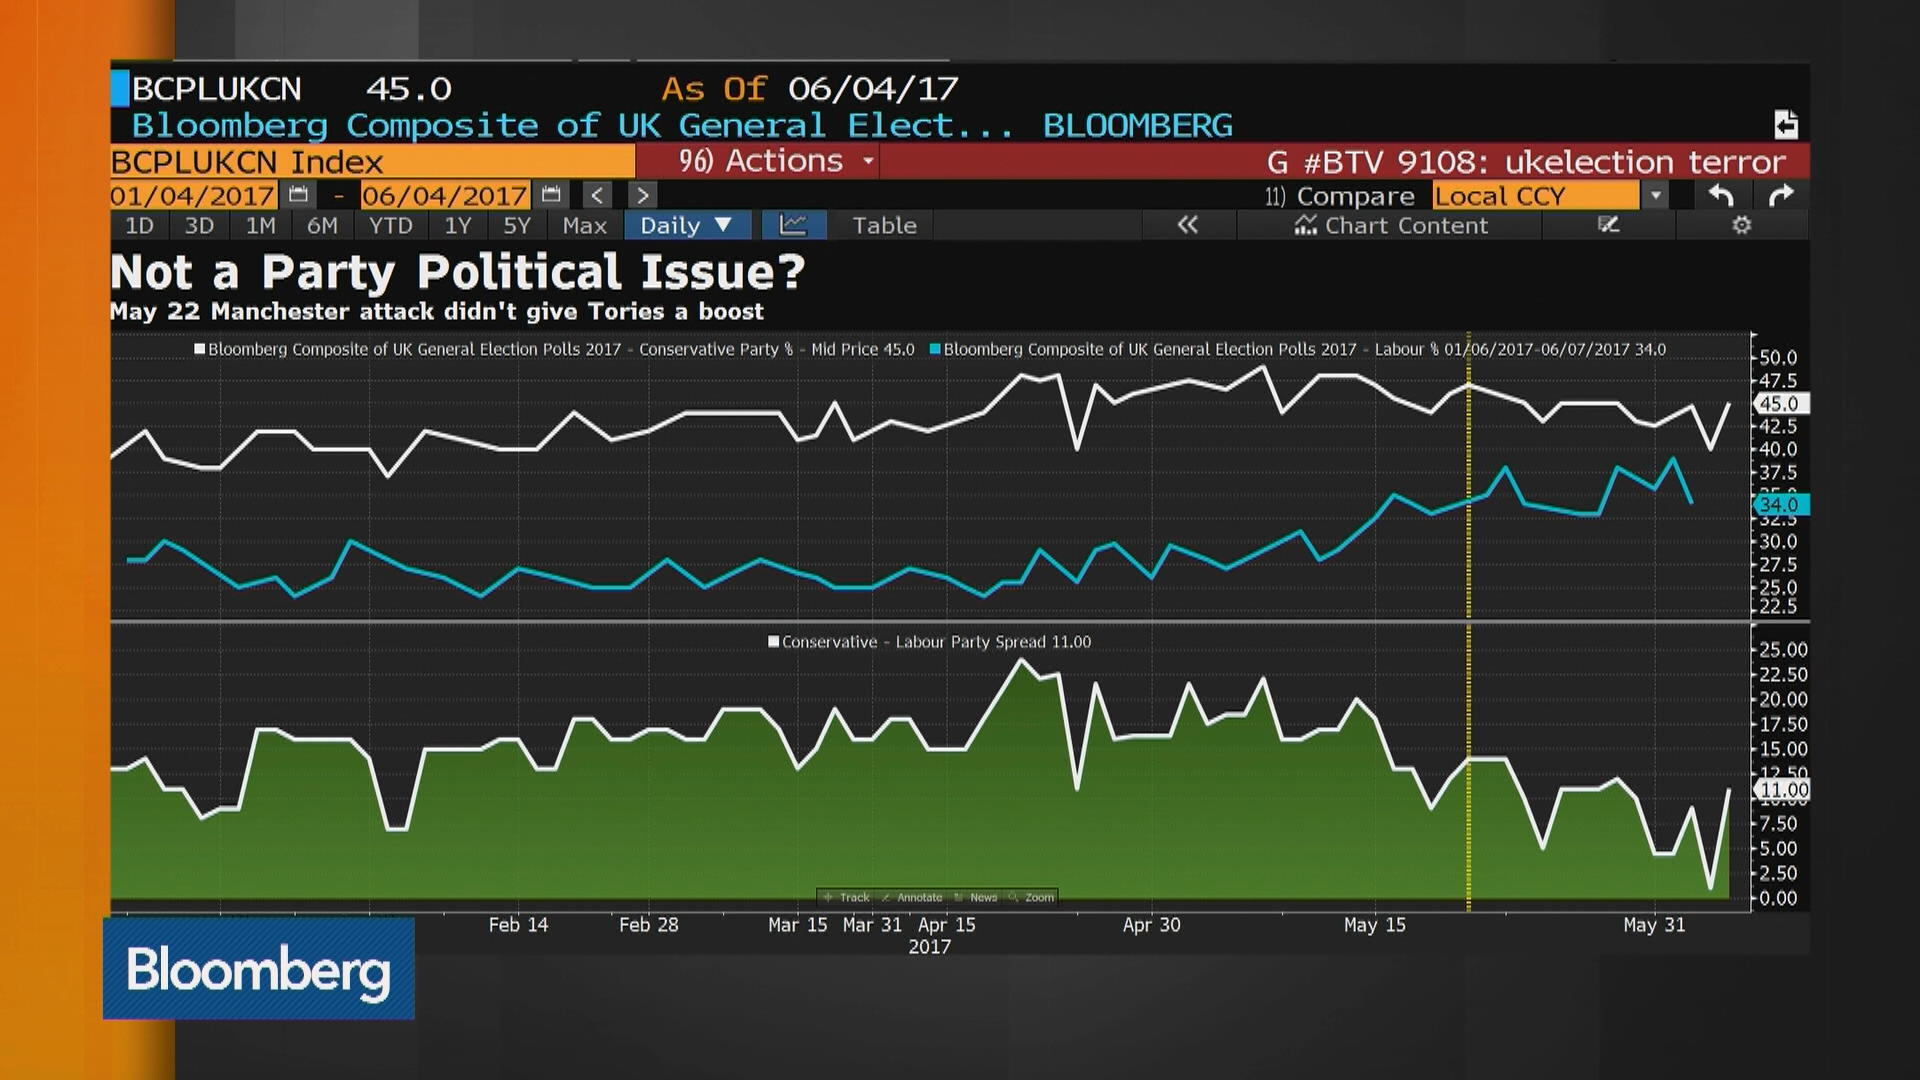Expand the Daily periodicity dropdown
Image resolution: width=1920 pixels, height=1080 pixels.
click(687, 225)
